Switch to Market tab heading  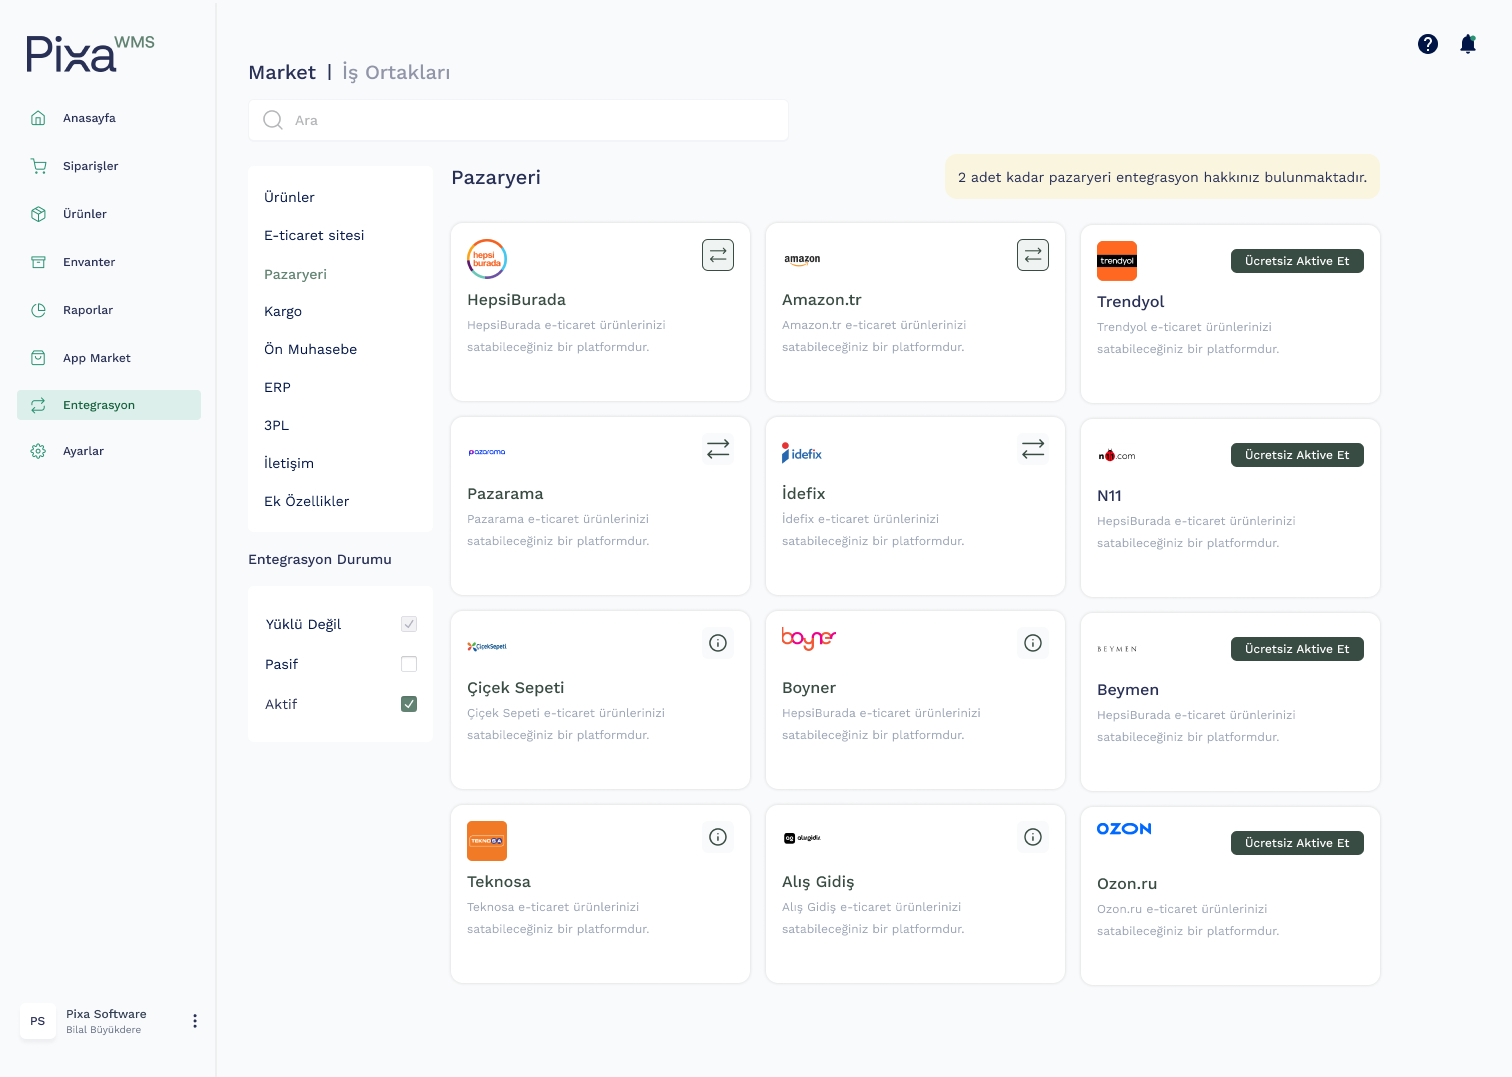(282, 72)
